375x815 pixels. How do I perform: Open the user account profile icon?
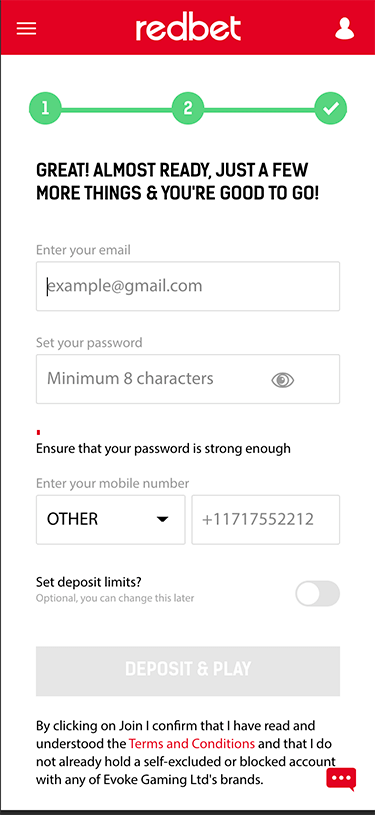(x=344, y=29)
